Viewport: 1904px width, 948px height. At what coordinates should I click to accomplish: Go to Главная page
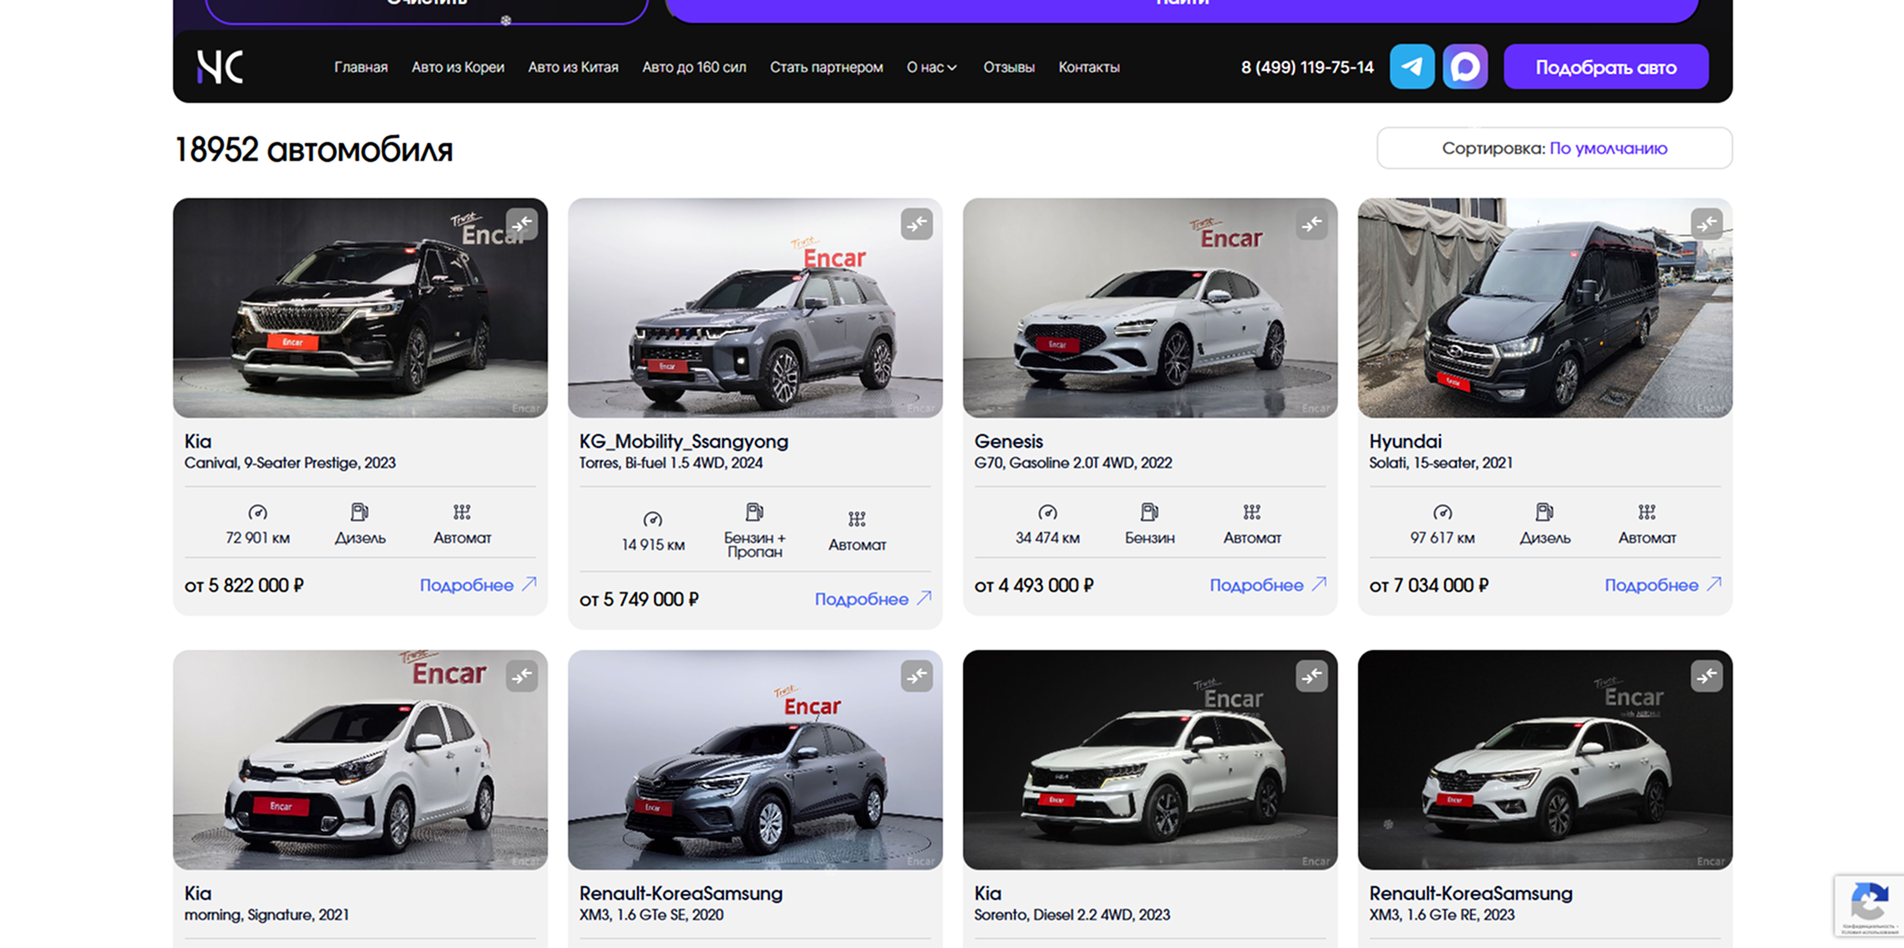tap(361, 67)
